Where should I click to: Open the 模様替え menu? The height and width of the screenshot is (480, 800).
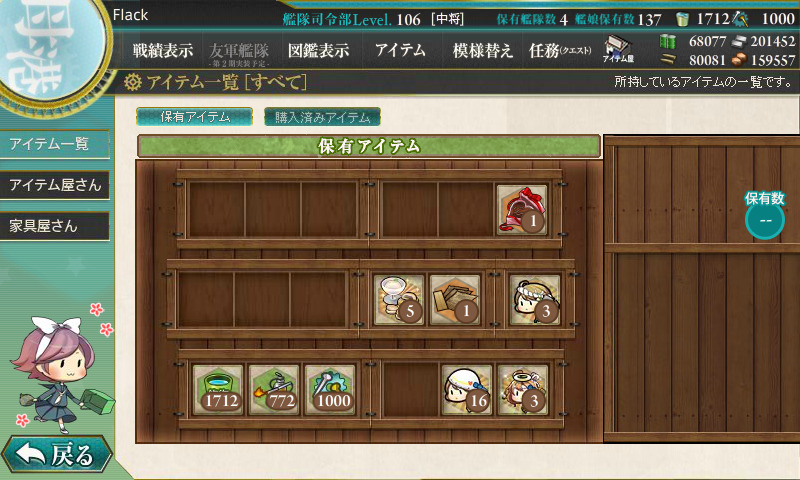(x=482, y=50)
